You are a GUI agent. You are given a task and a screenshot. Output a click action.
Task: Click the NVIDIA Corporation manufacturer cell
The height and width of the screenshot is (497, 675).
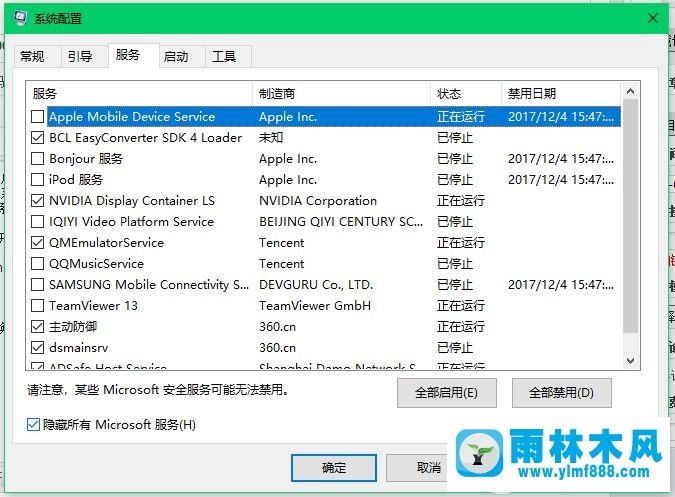[318, 201]
